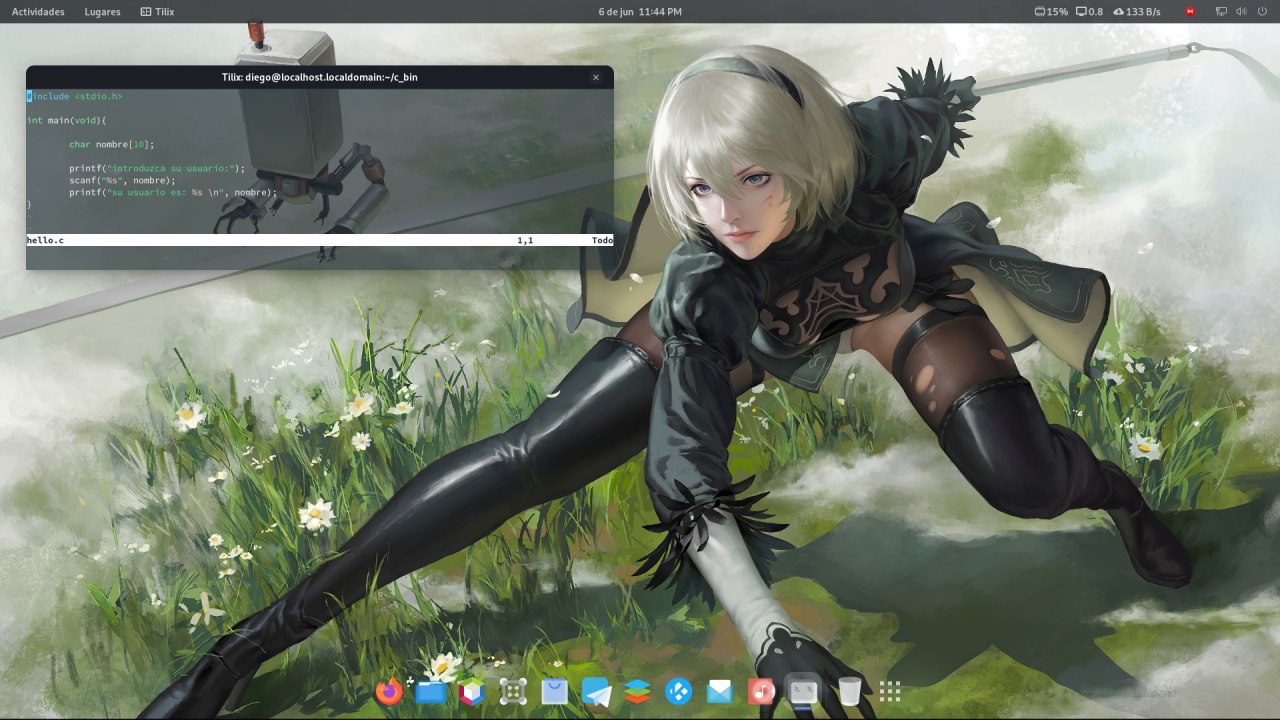Image resolution: width=1280 pixels, height=720 pixels.
Task: Click 'Todo' in the vim status bar
Action: 602,240
